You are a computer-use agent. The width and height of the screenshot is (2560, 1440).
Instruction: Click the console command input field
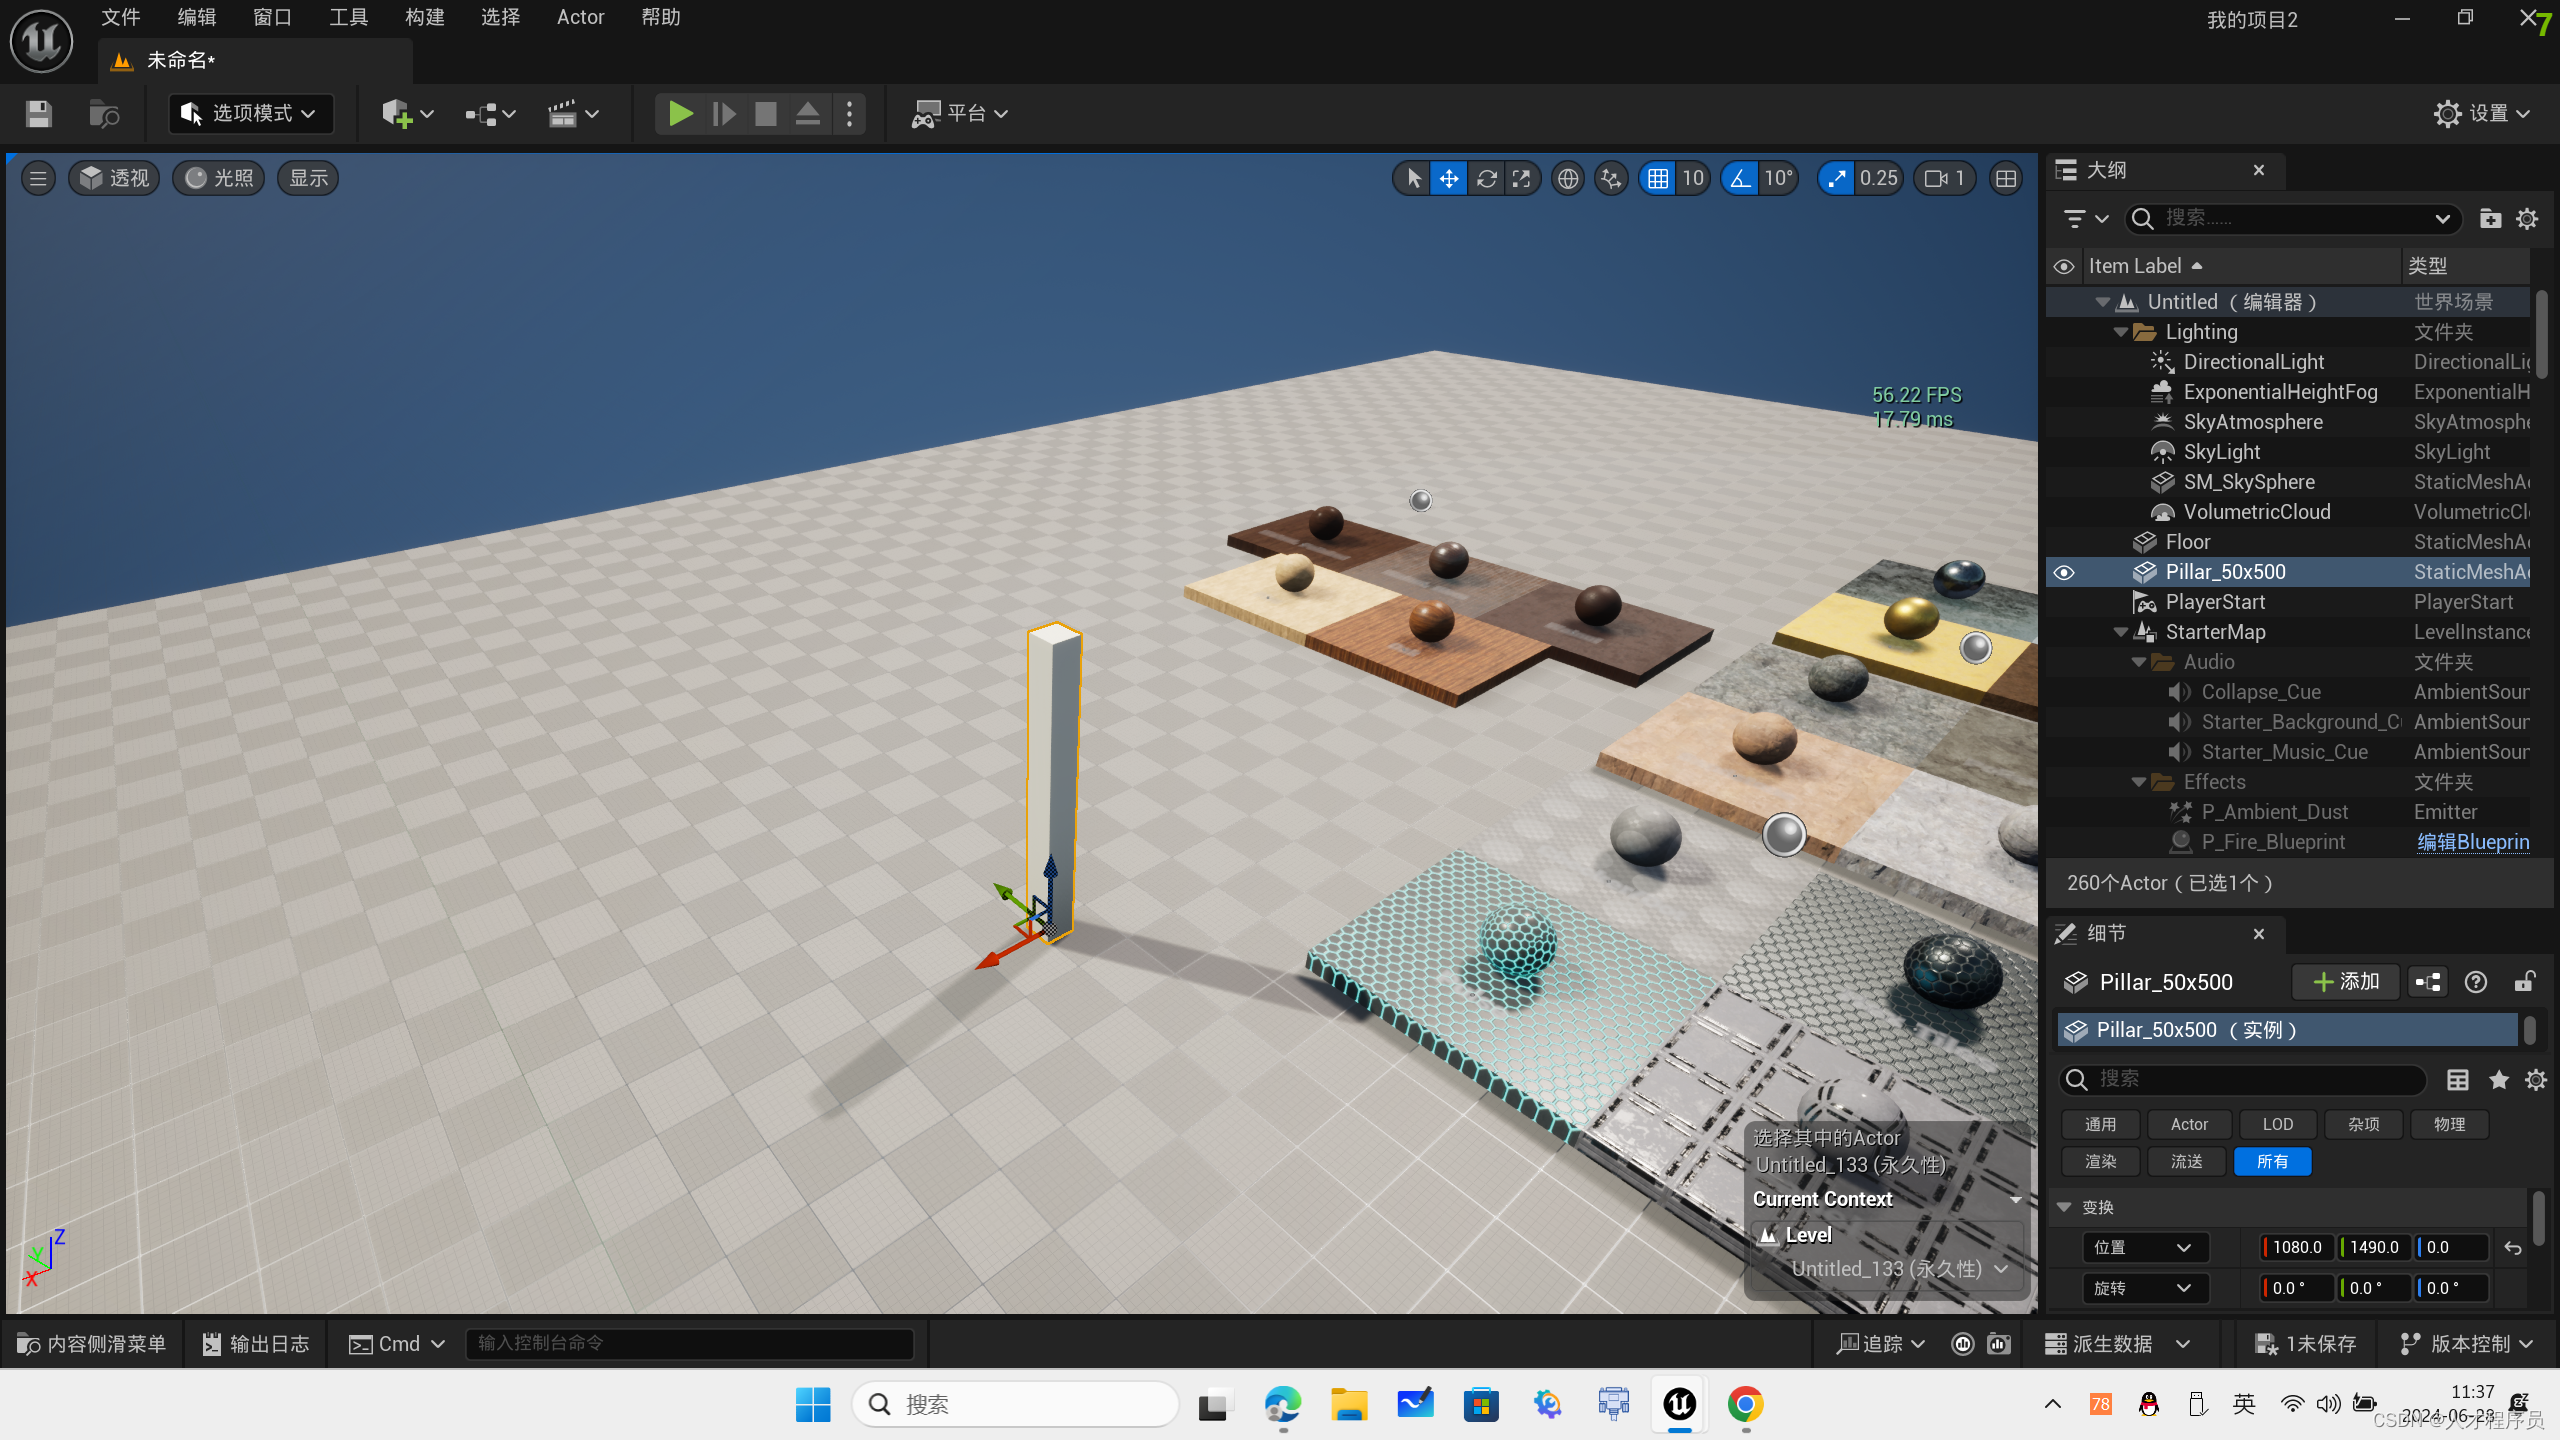click(690, 1344)
